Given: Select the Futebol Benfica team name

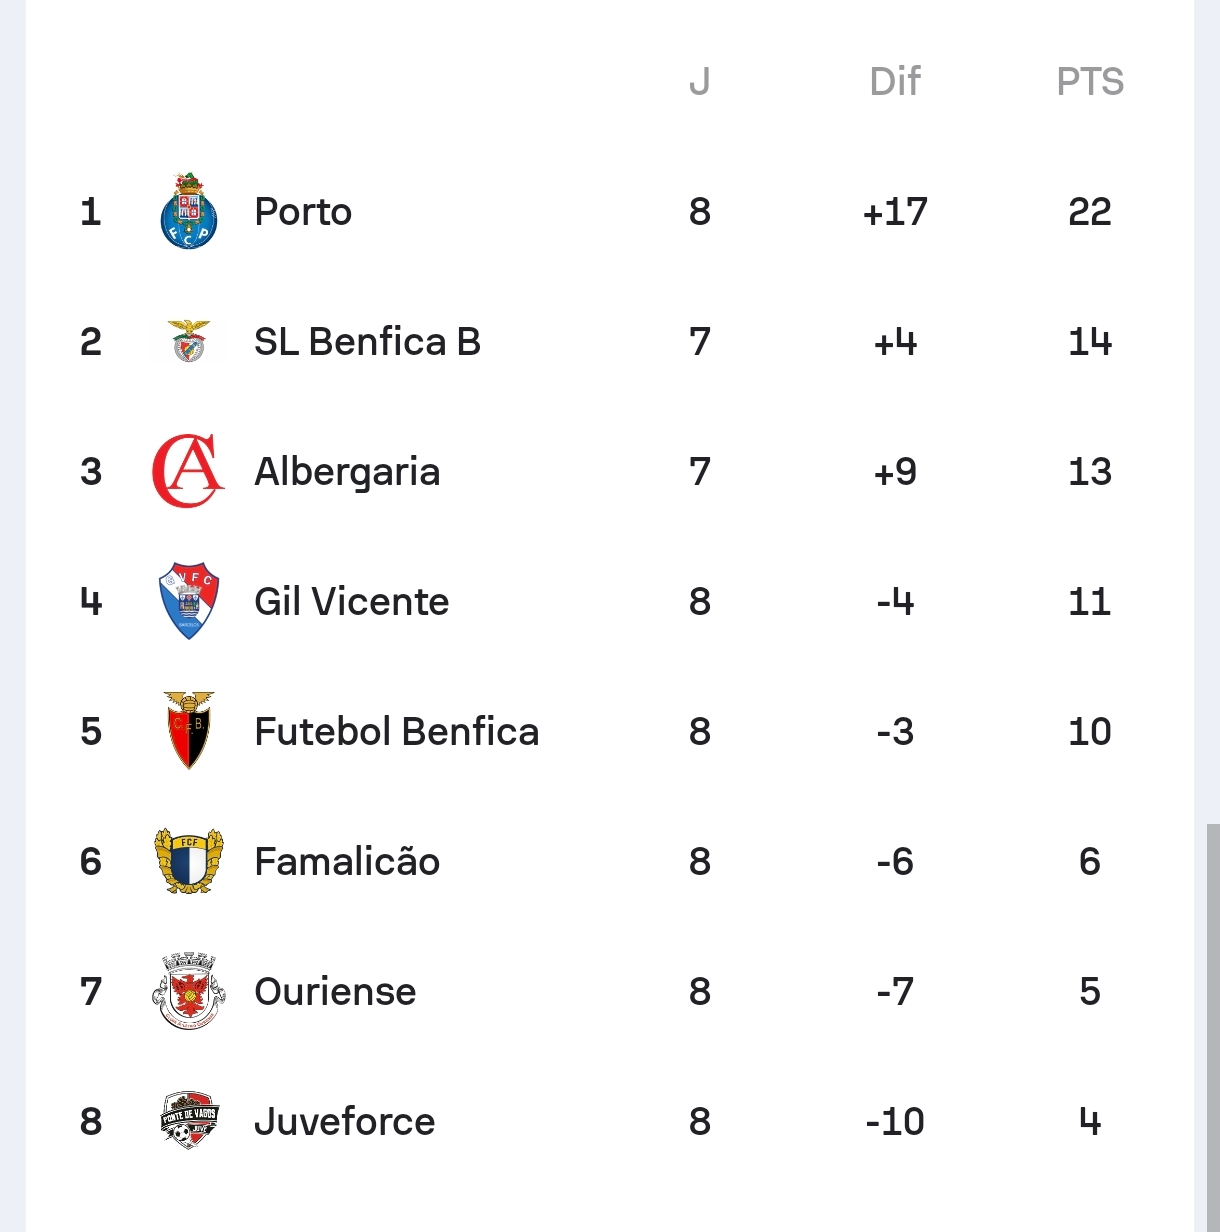Looking at the screenshot, I should tap(396, 732).
